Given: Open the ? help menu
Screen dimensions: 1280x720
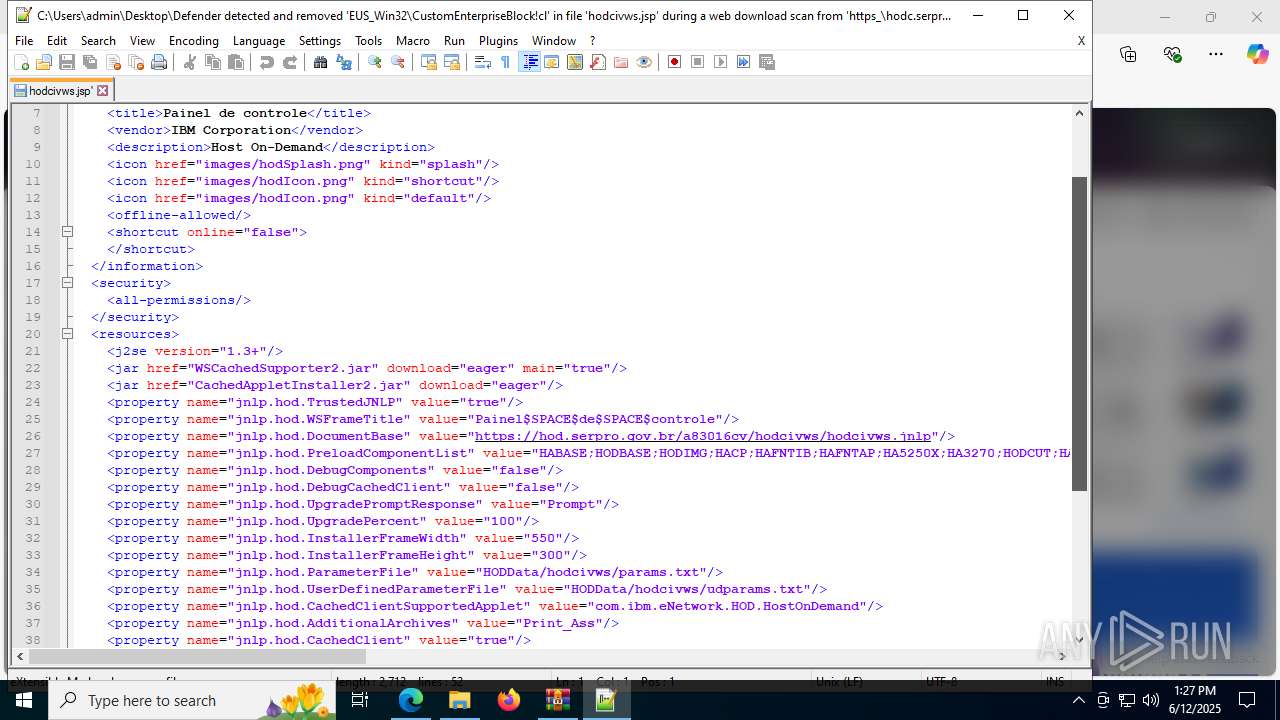Looking at the screenshot, I should point(592,40).
